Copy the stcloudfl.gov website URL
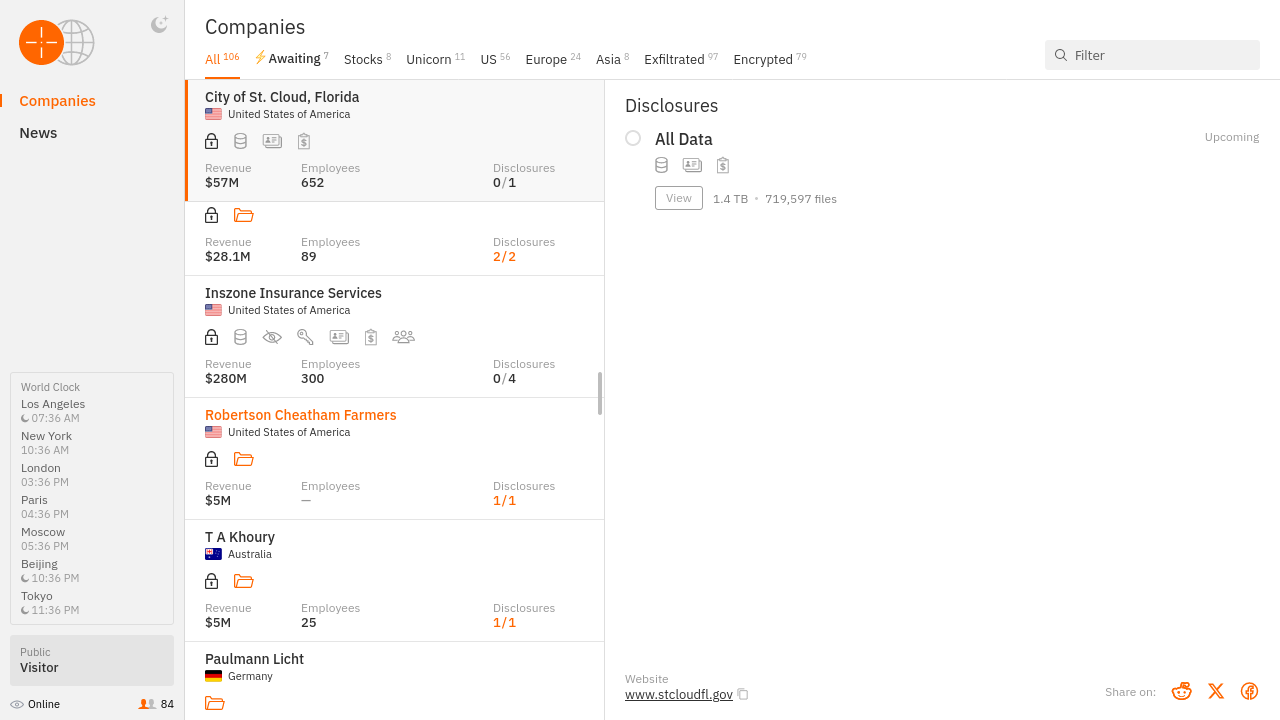Screen dimensions: 1280x720 [743, 694]
